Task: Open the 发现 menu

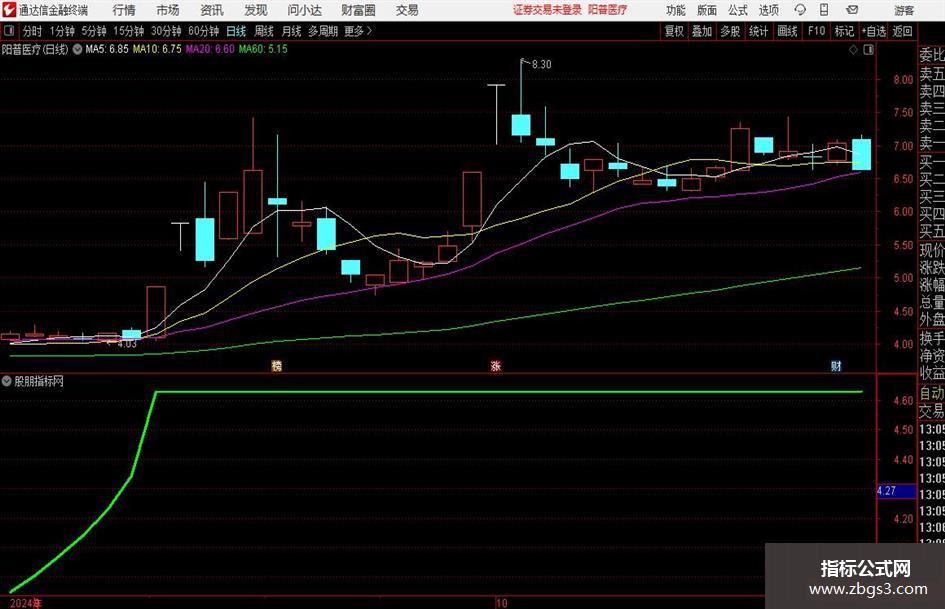Action: click(256, 10)
